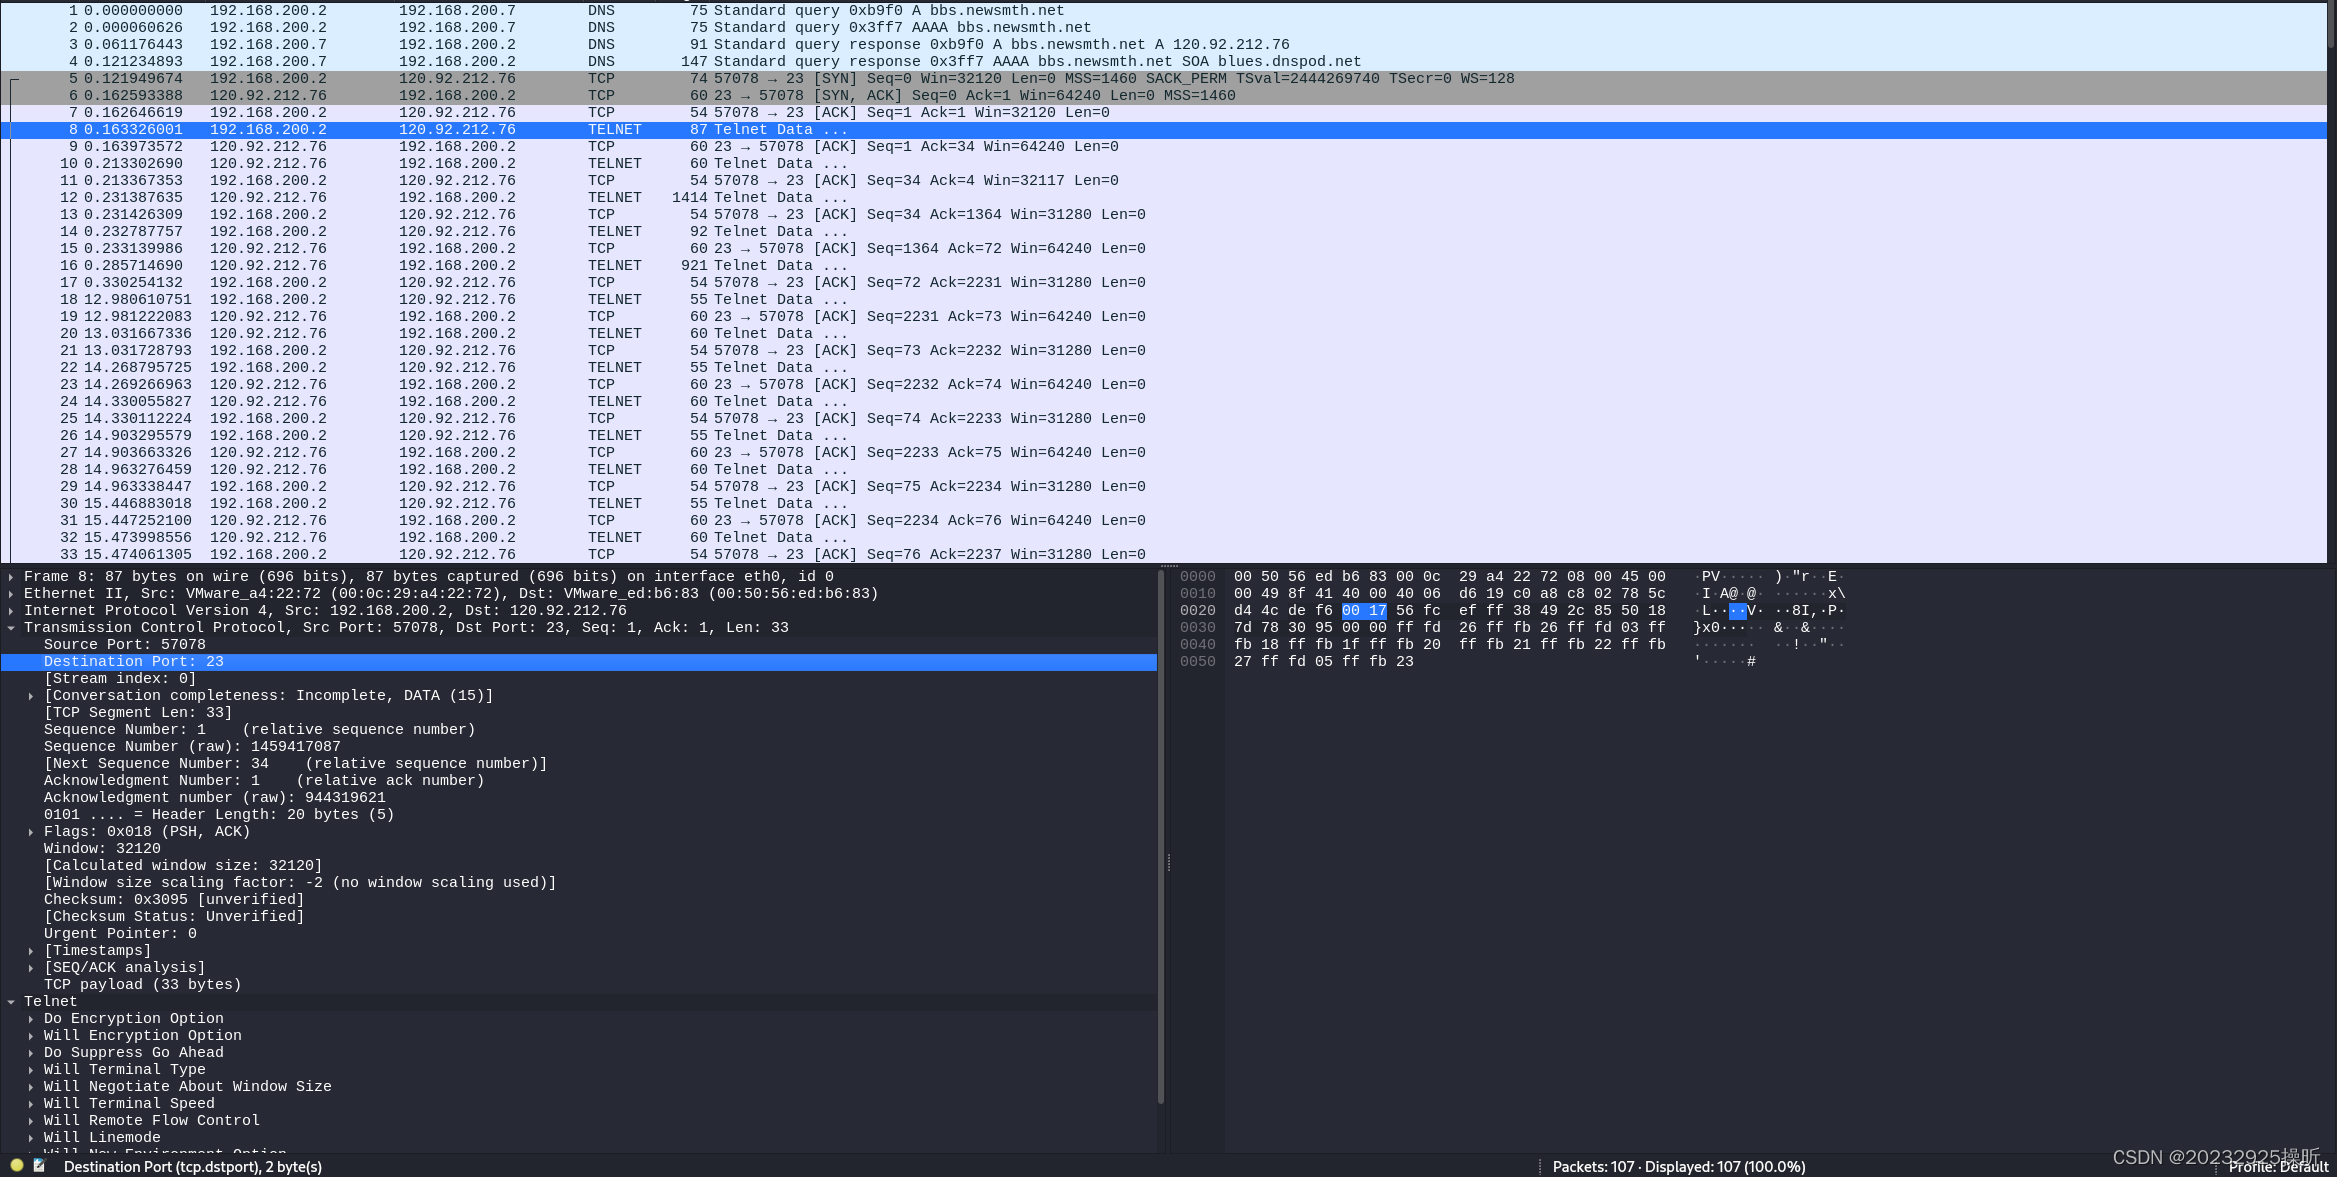
Task: Open expert information via yellow status circle
Action: tap(17, 1166)
